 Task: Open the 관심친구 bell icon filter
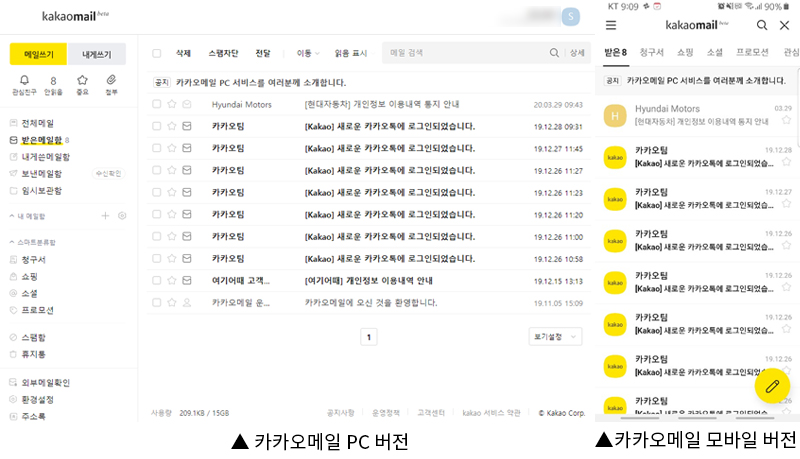coord(24,85)
